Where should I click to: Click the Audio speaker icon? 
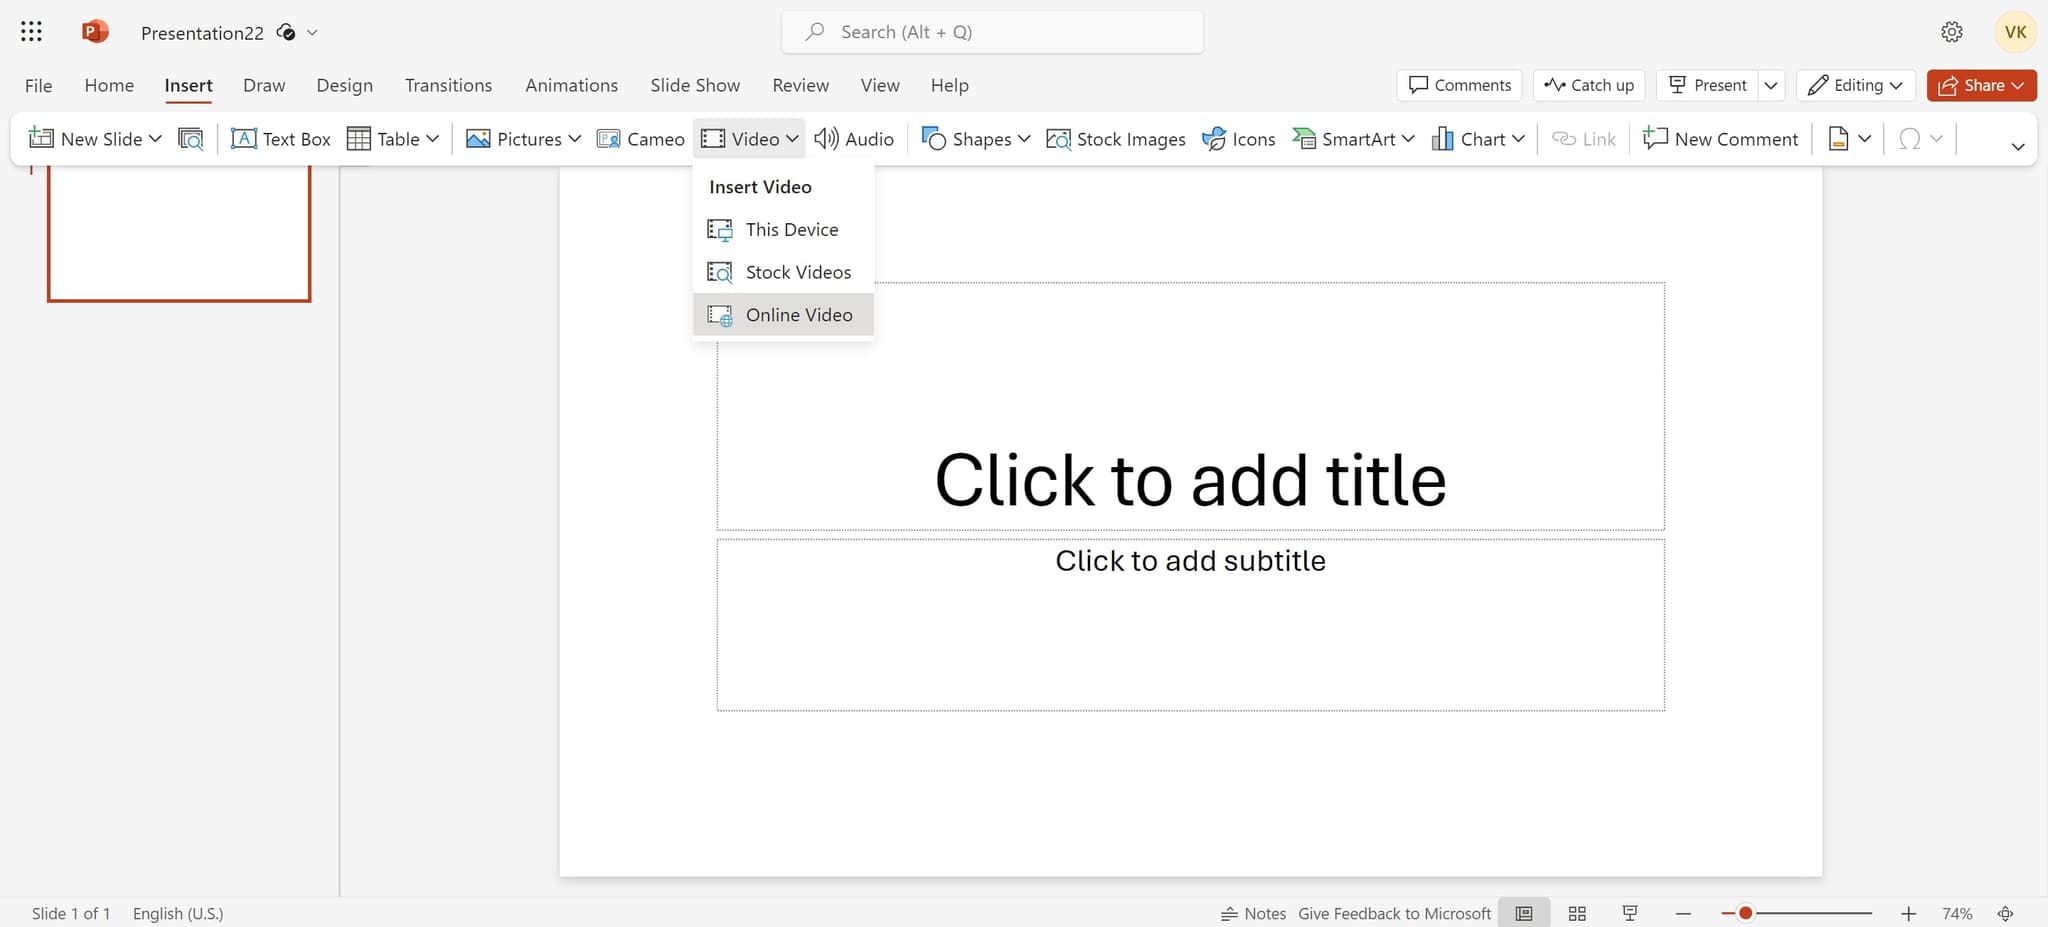(x=826, y=139)
